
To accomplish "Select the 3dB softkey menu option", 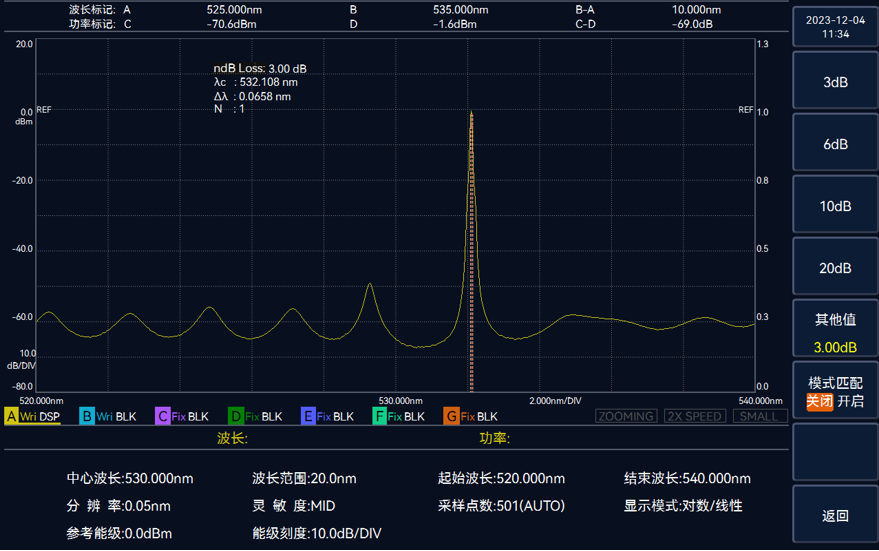I will (835, 82).
